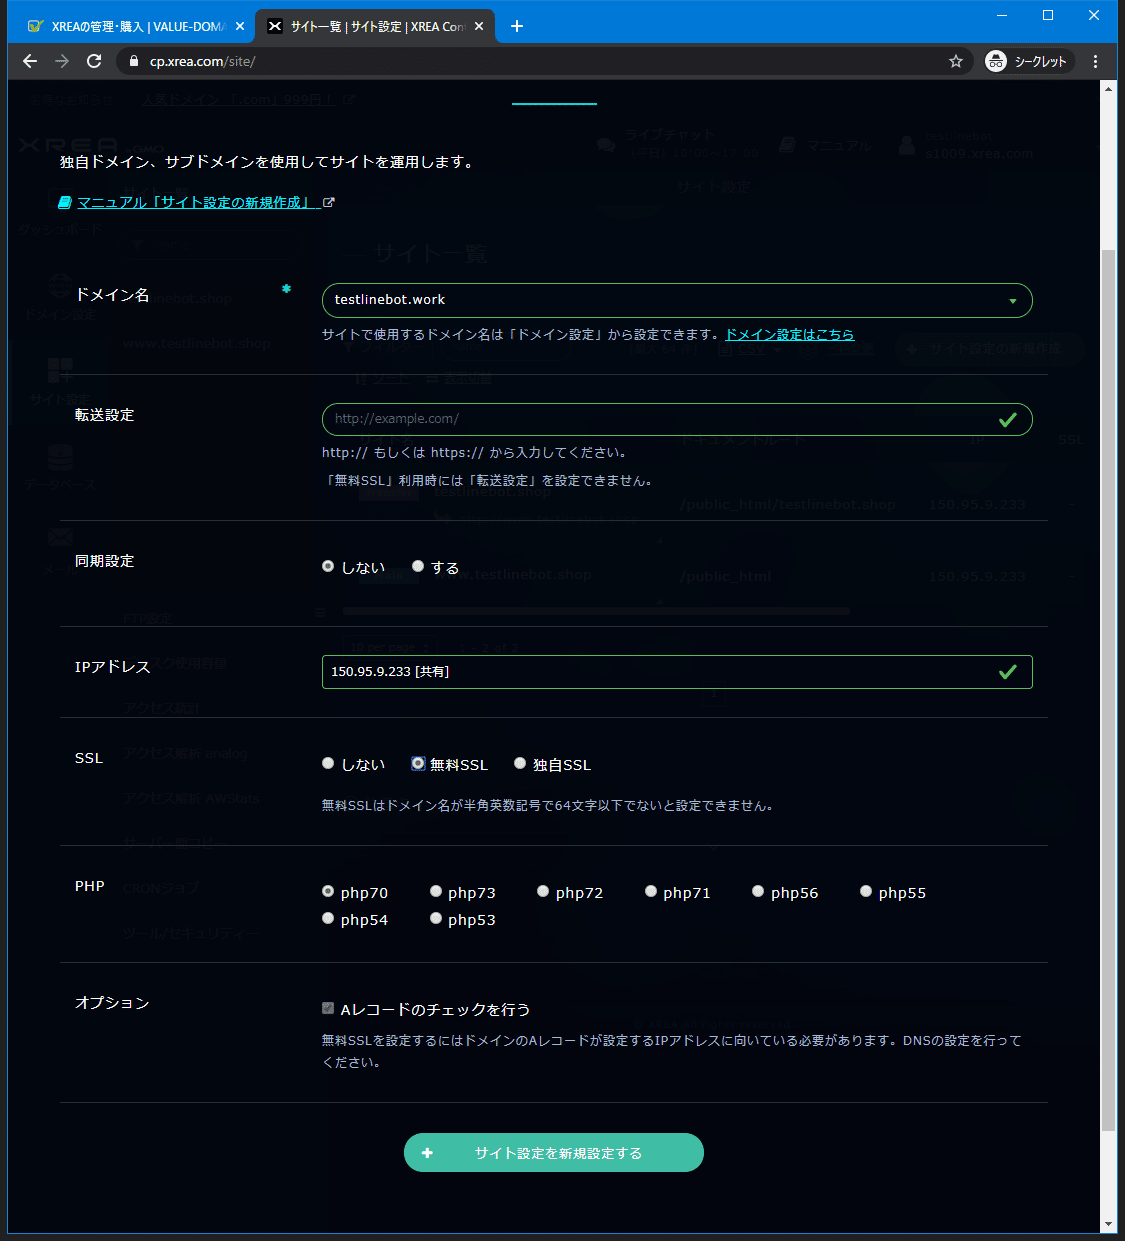
Task: Switch to the XREAの管理・購入 browser tab
Action: click(x=130, y=25)
